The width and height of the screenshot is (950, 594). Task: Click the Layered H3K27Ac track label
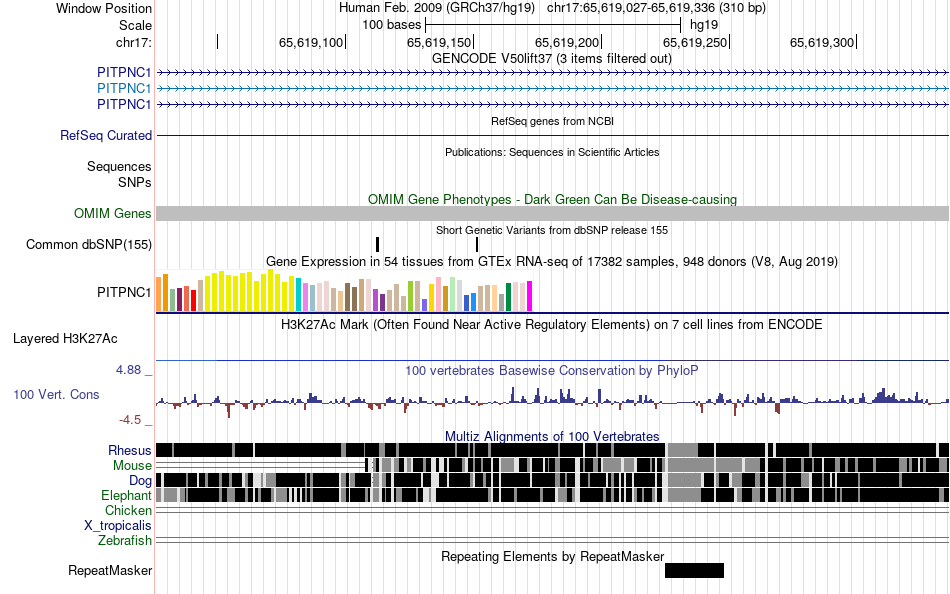65,338
